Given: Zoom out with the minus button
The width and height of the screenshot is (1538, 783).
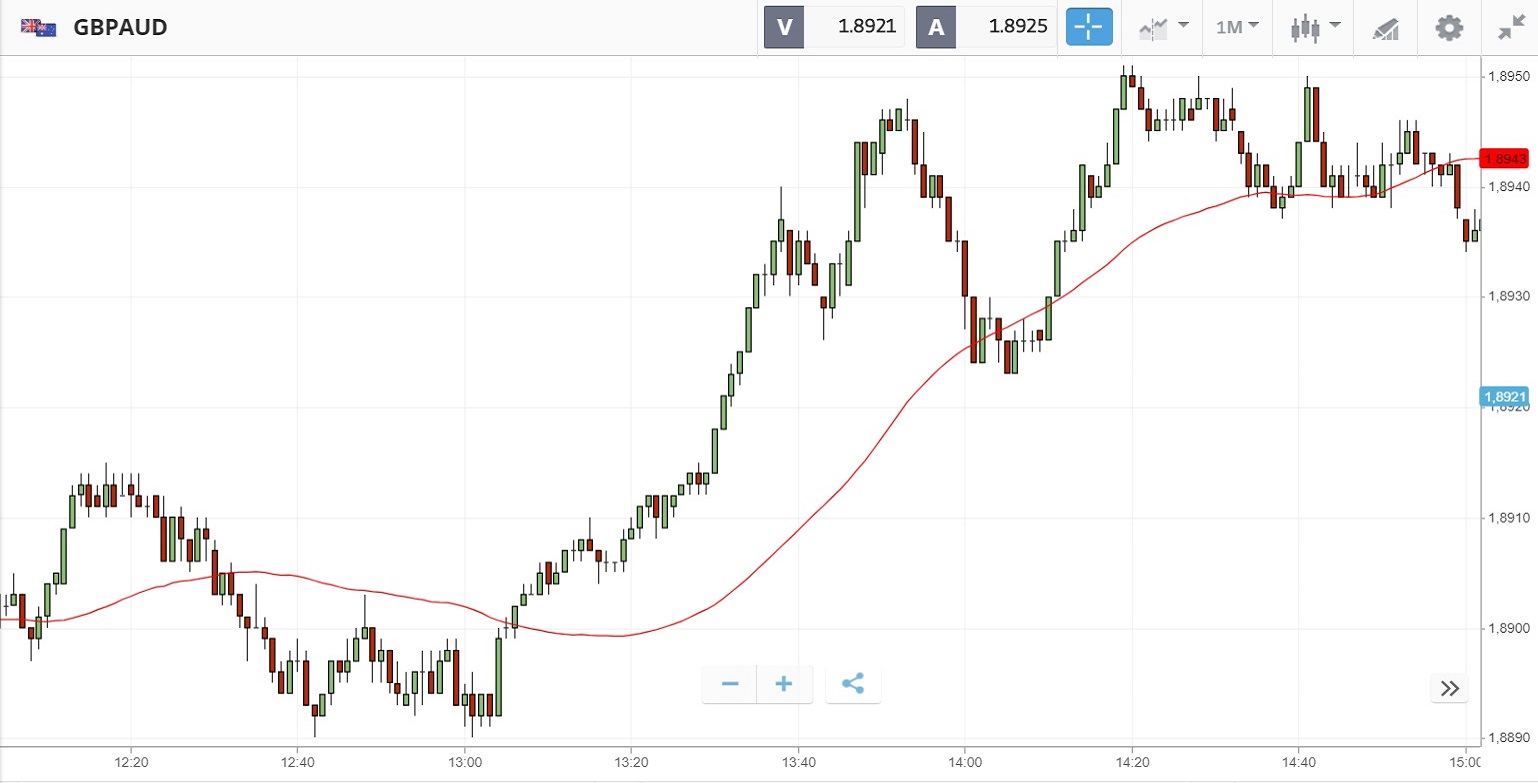Looking at the screenshot, I should (730, 684).
